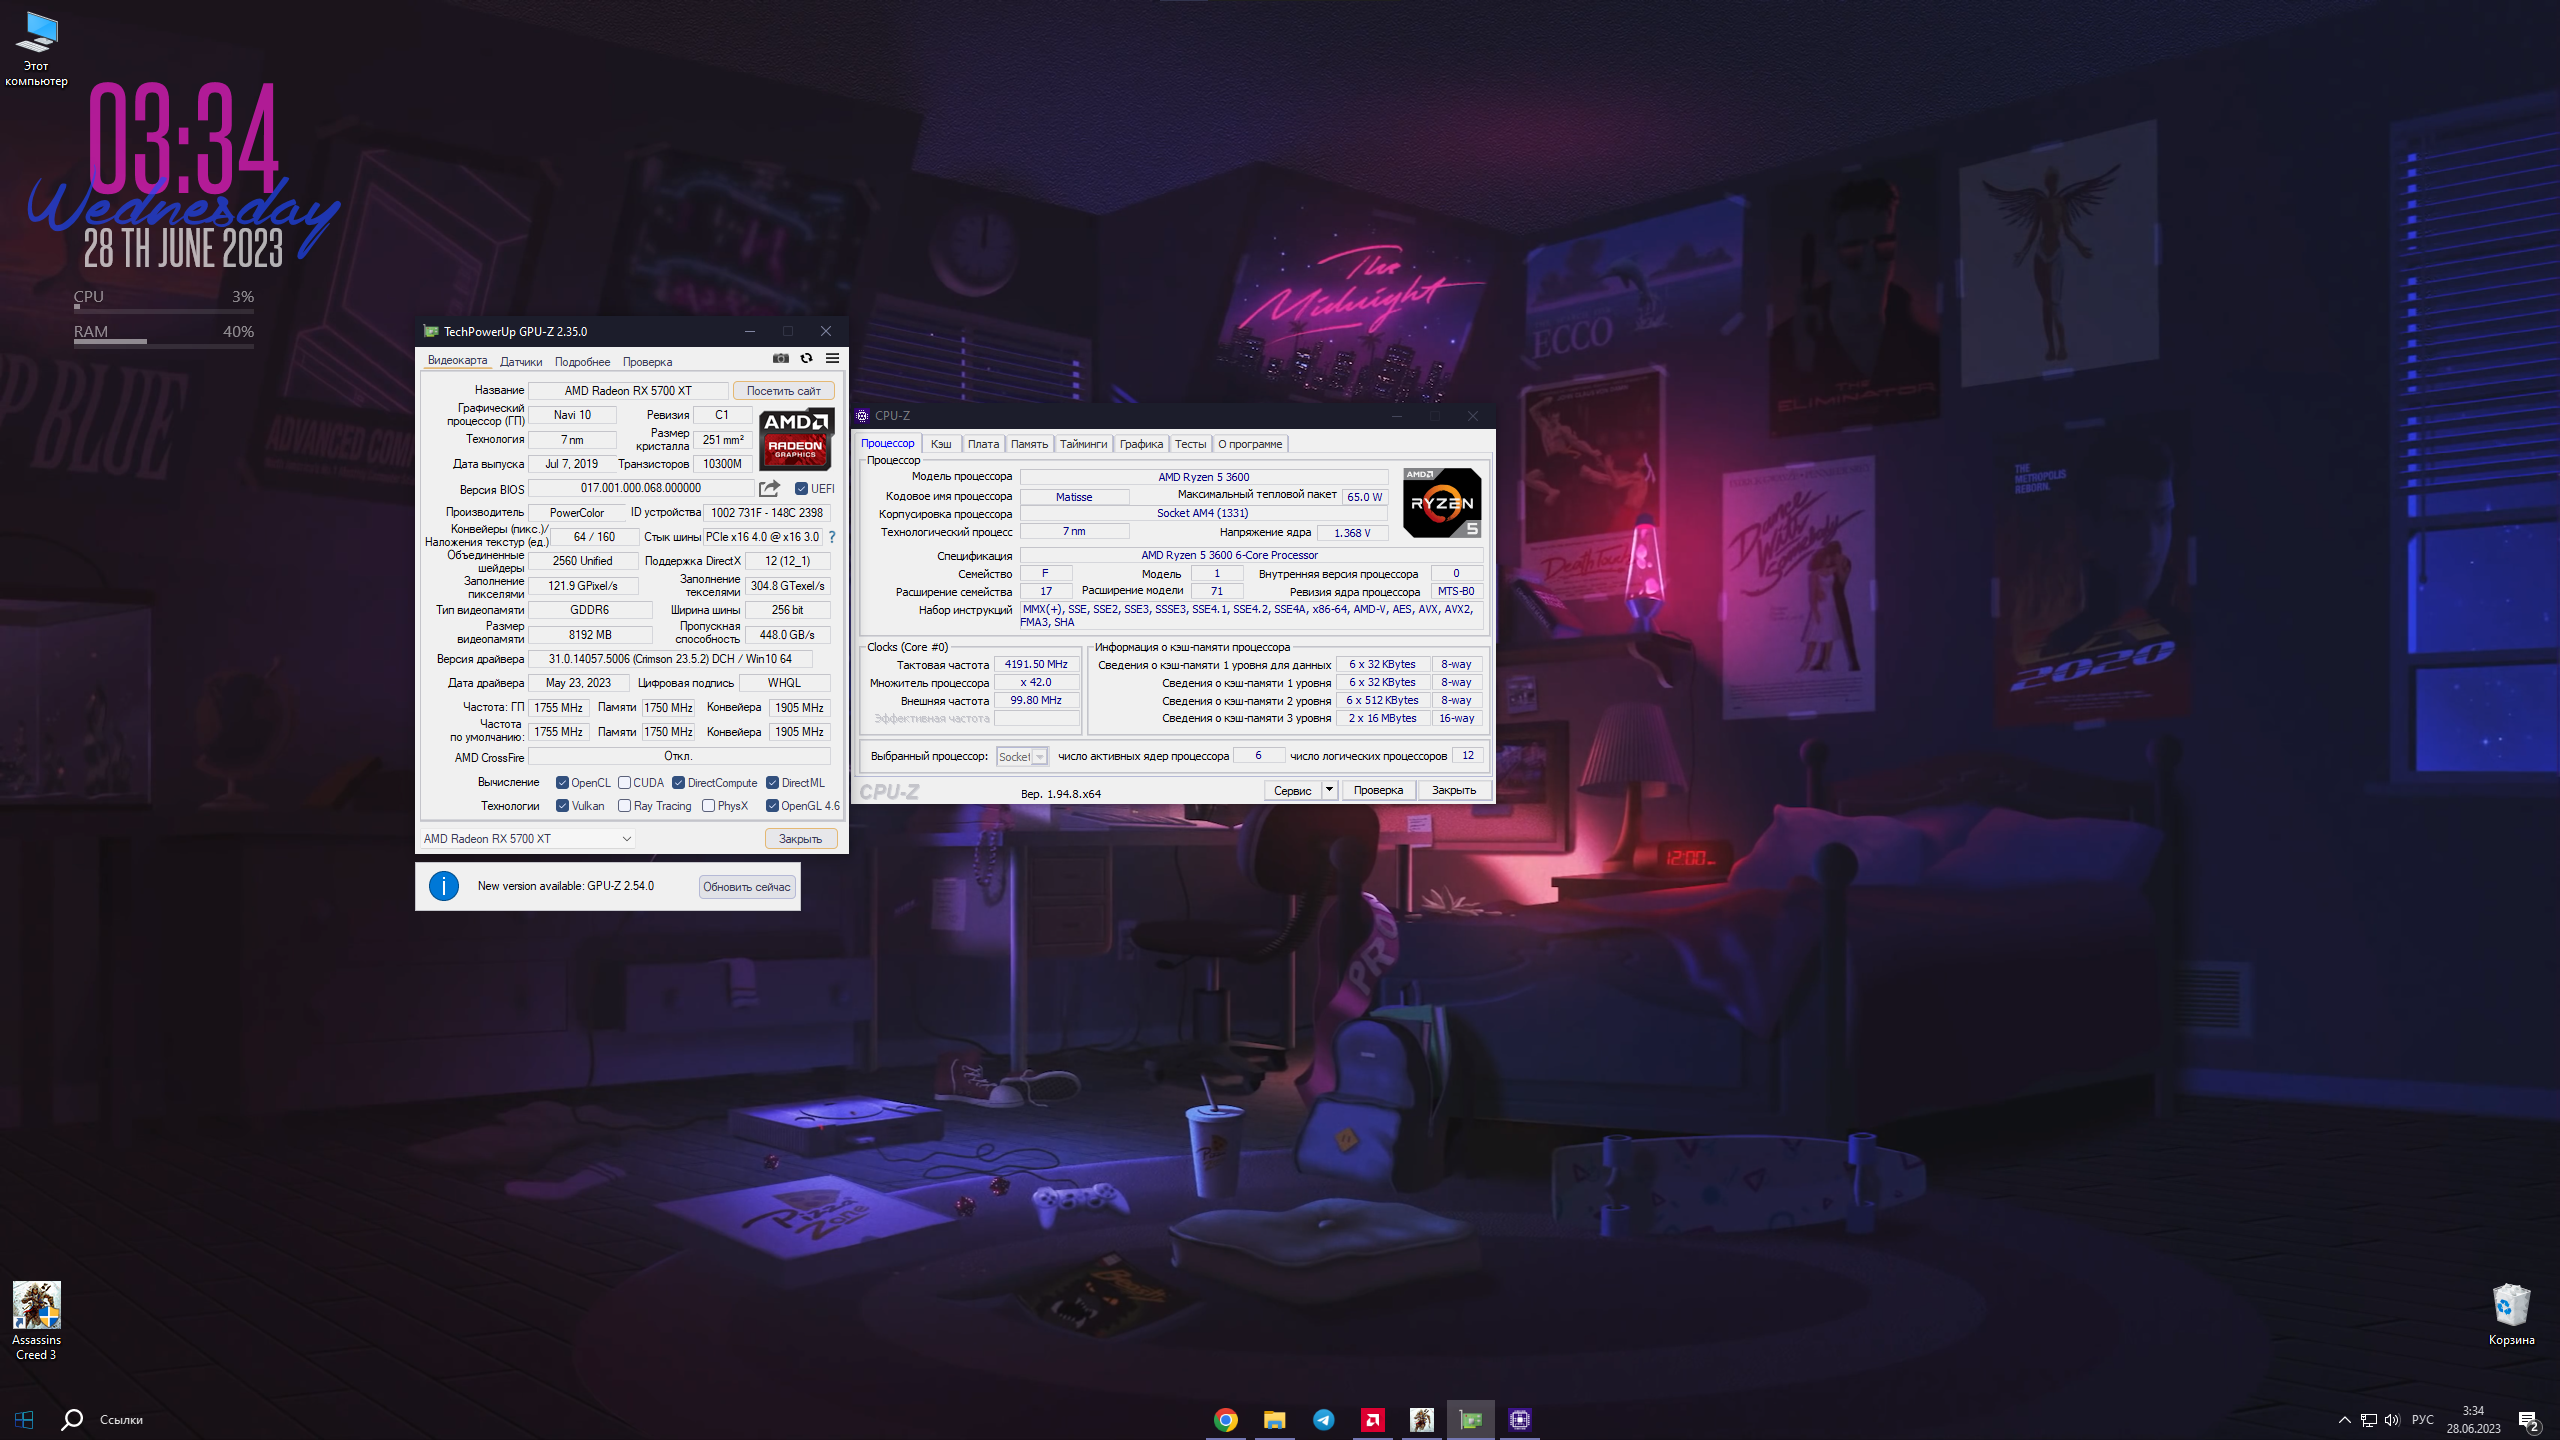Screen dimensions: 2560x1440
Task: Click the CPU-Z taskbar icon
Action: (1519, 1419)
